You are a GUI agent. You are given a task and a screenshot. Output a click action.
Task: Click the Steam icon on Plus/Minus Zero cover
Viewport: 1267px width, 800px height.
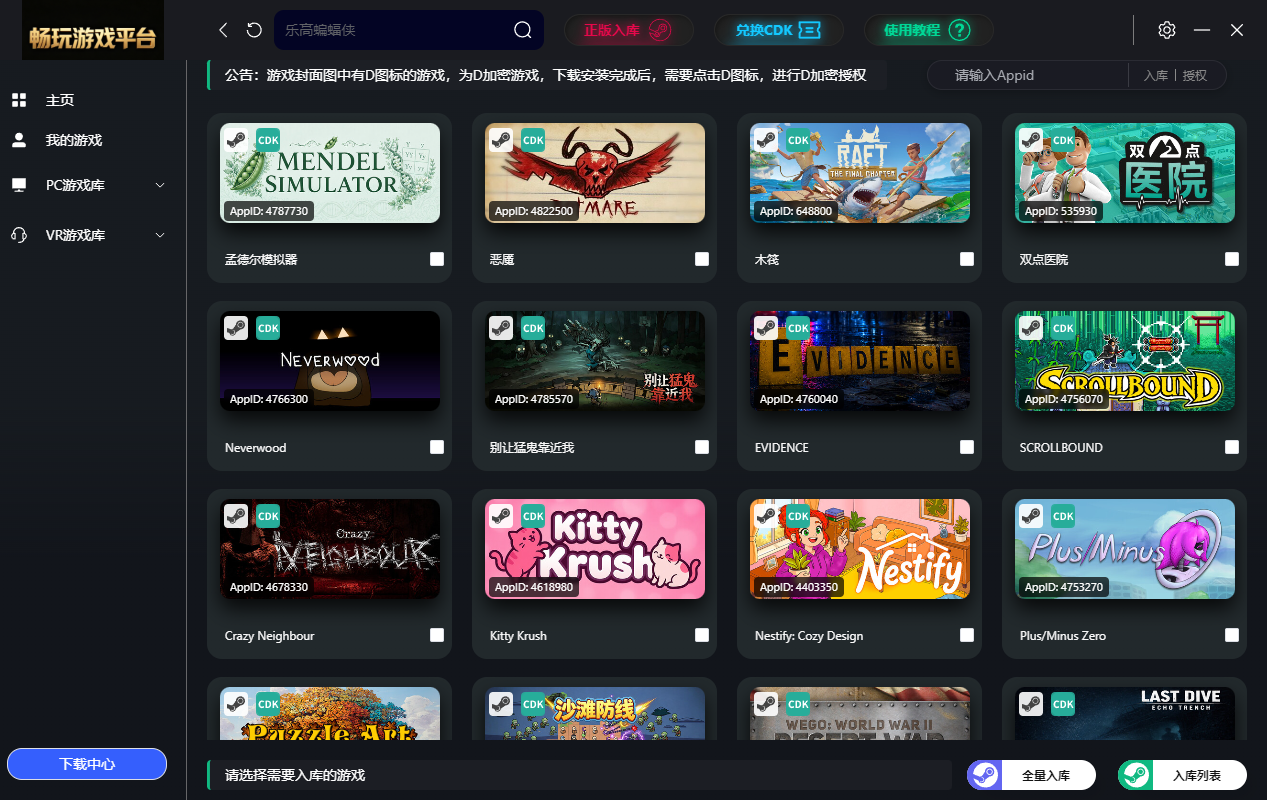pos(1031,516)
